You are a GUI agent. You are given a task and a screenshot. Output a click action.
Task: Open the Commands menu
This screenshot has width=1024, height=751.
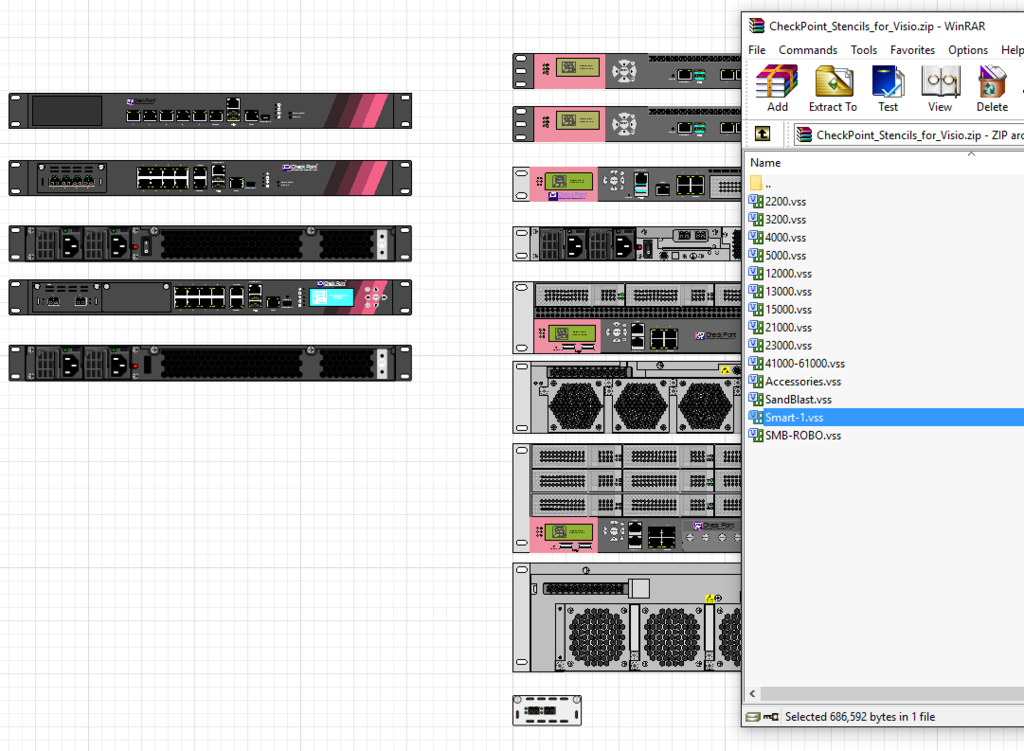pos(808,50)
